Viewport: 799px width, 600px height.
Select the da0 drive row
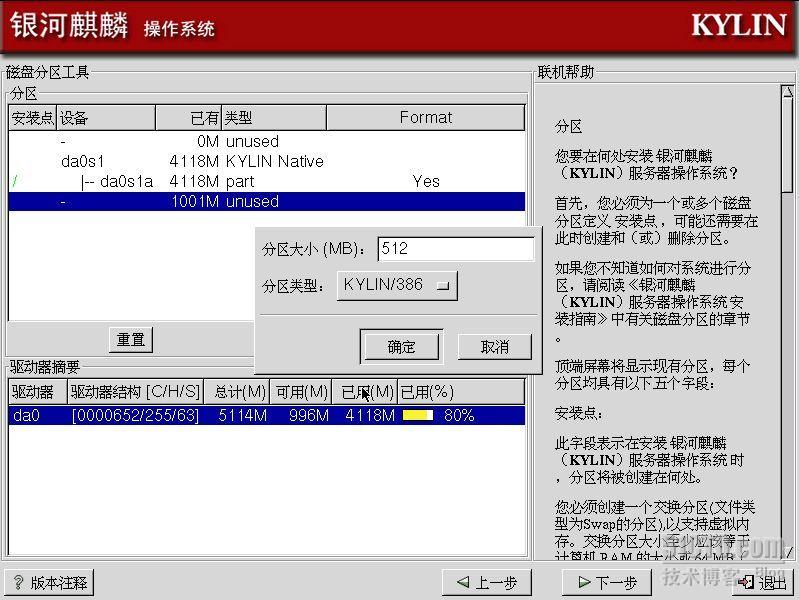[267, 415]
